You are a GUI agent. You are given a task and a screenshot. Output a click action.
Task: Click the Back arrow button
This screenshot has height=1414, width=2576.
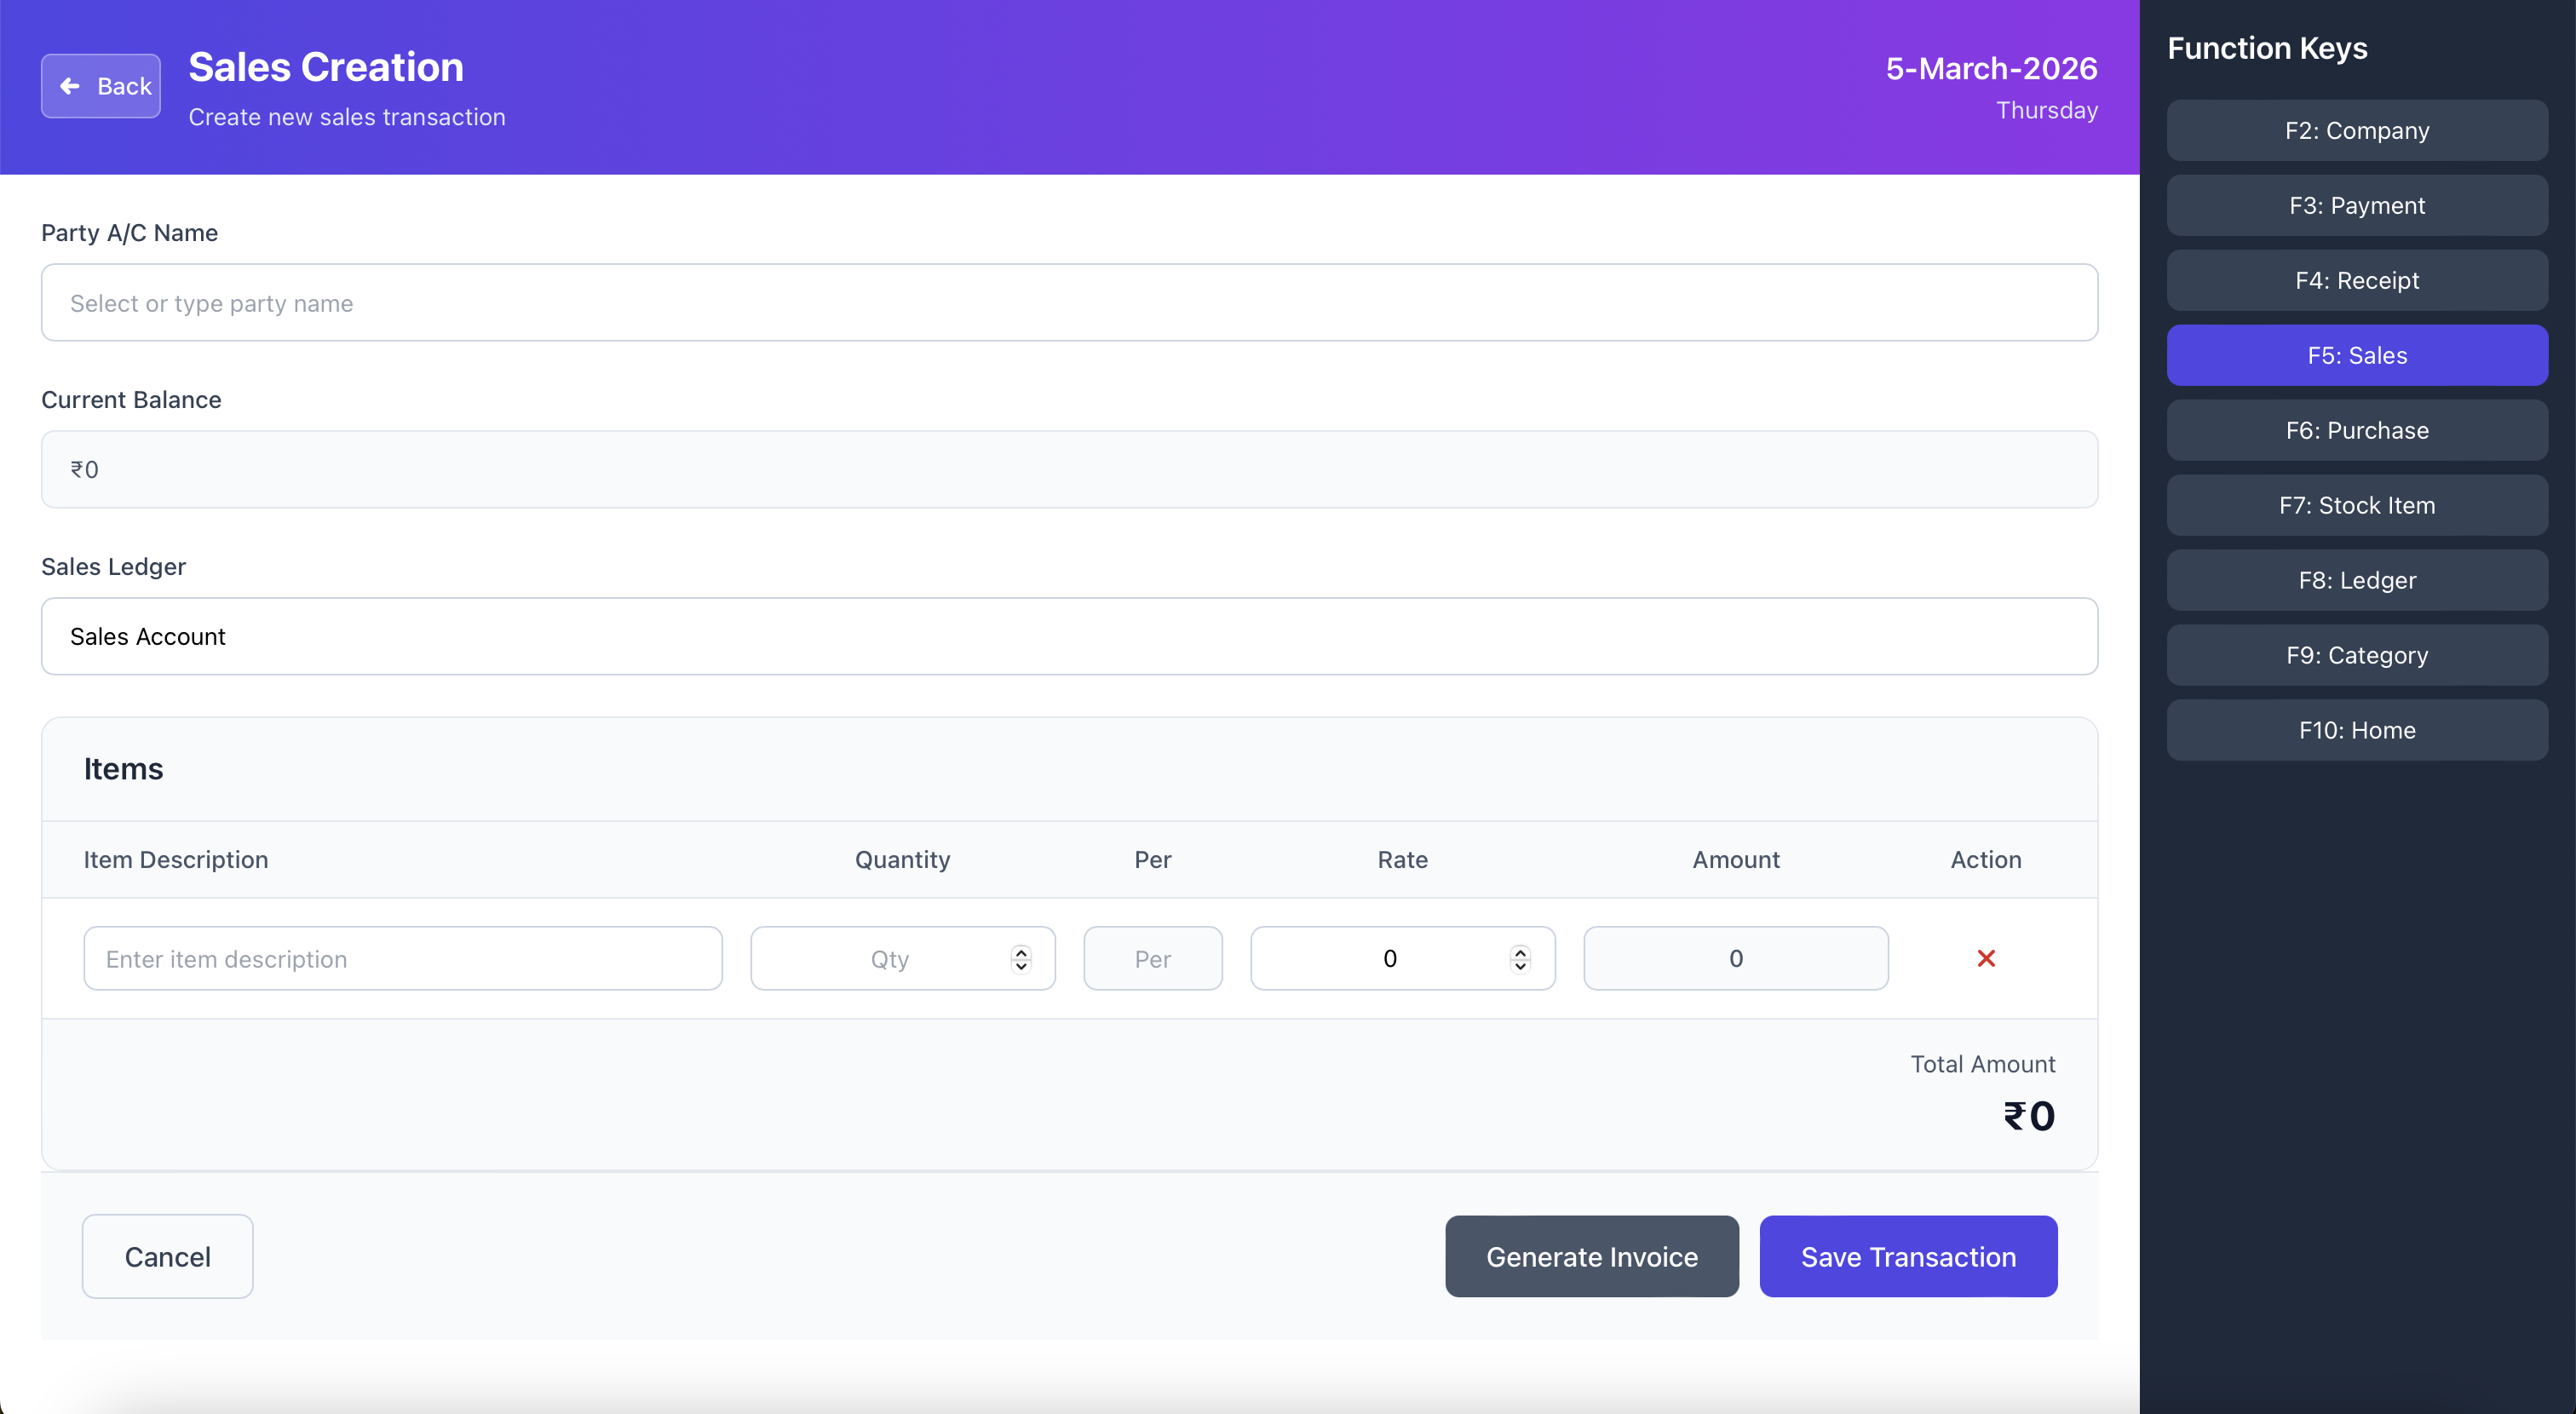tap(101, 86)
